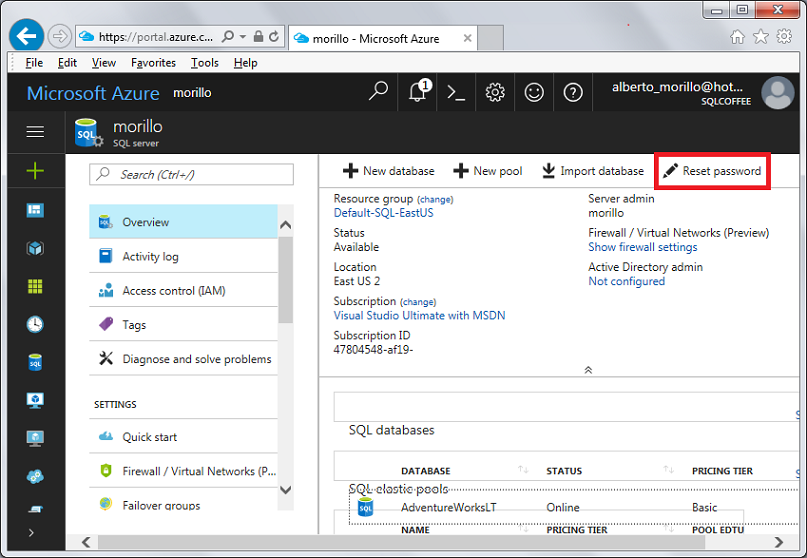Click Show firewall settings link
Screen dimensions: 807x558
pyautogui.click(x=643, y=247)
